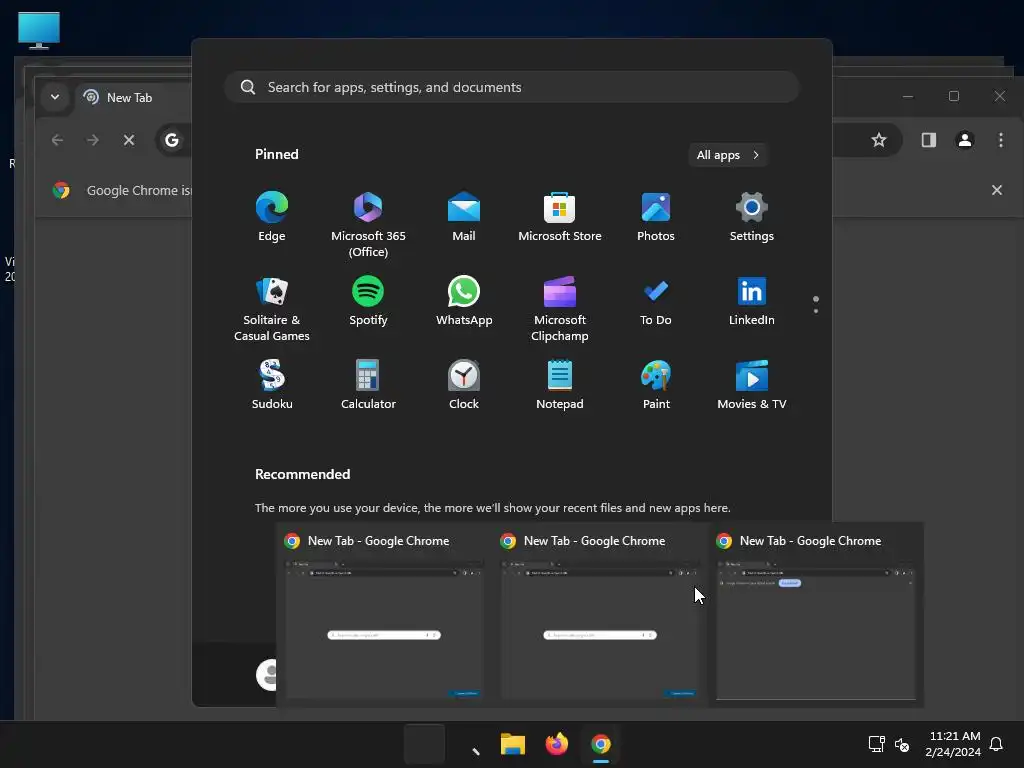Dismiss the Google Chrome info bar

(x=997, y=190)
